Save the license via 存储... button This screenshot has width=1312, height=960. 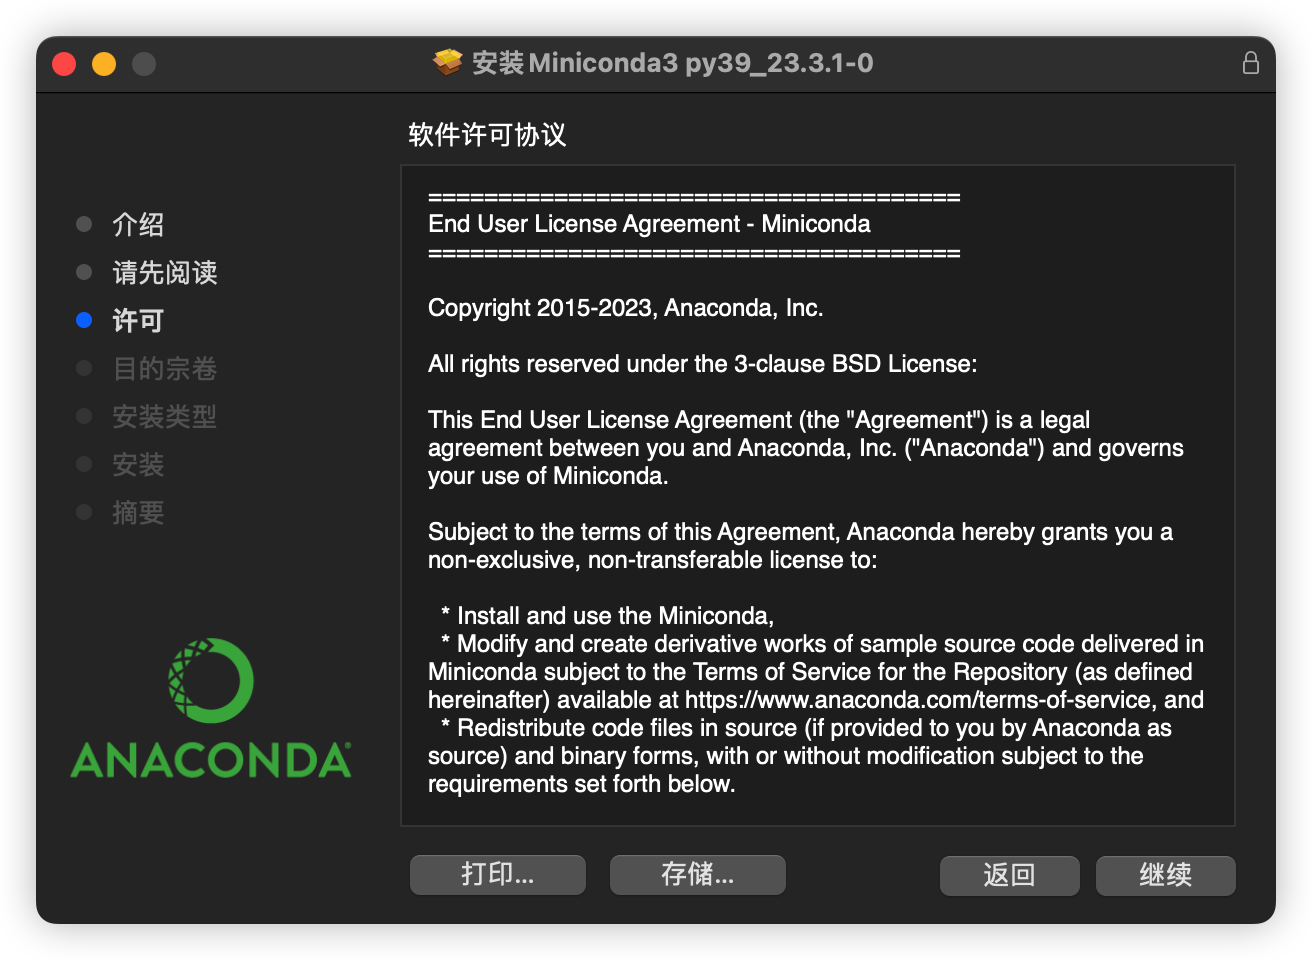(698, 875)
